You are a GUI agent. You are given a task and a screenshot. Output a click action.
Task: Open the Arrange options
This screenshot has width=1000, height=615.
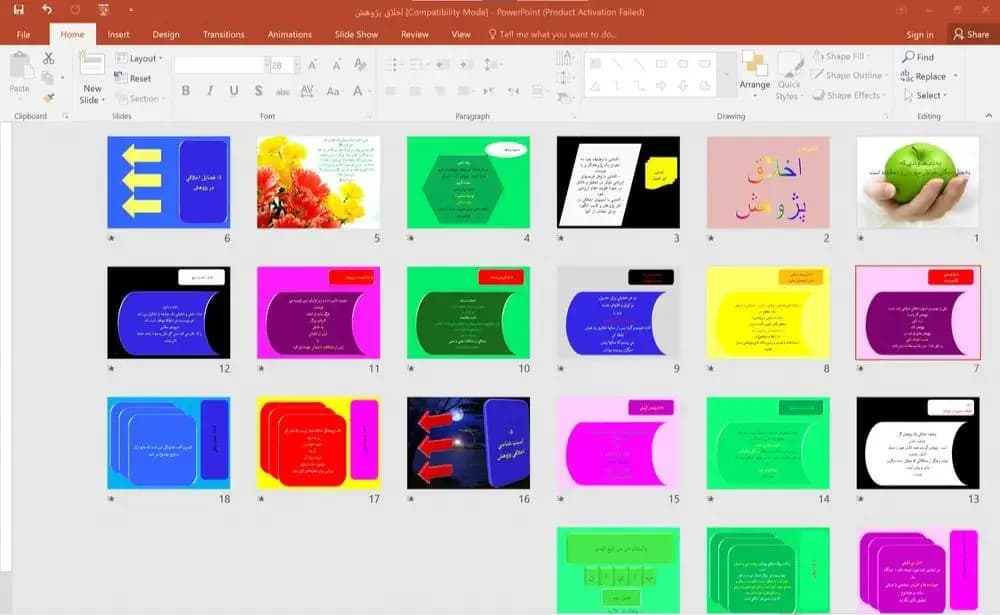tap(754, 75)
